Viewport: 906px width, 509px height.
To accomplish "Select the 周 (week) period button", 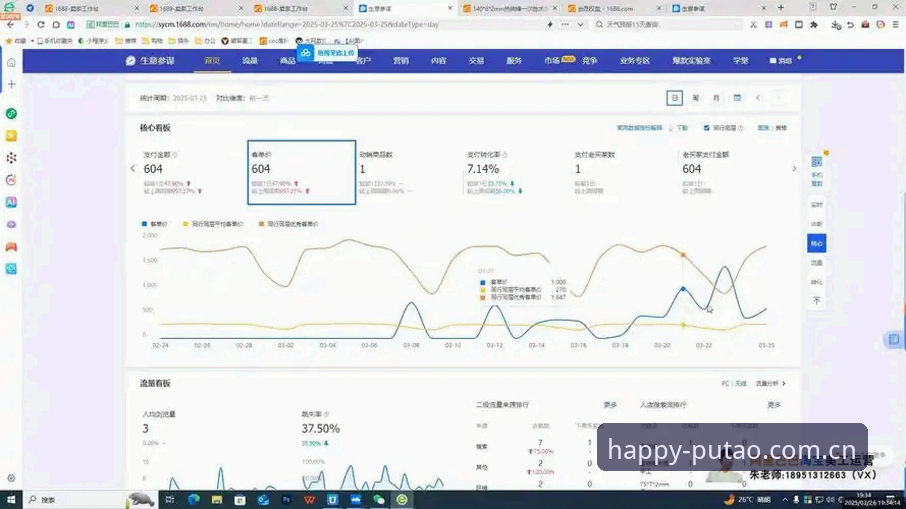I will click(696, 98).
